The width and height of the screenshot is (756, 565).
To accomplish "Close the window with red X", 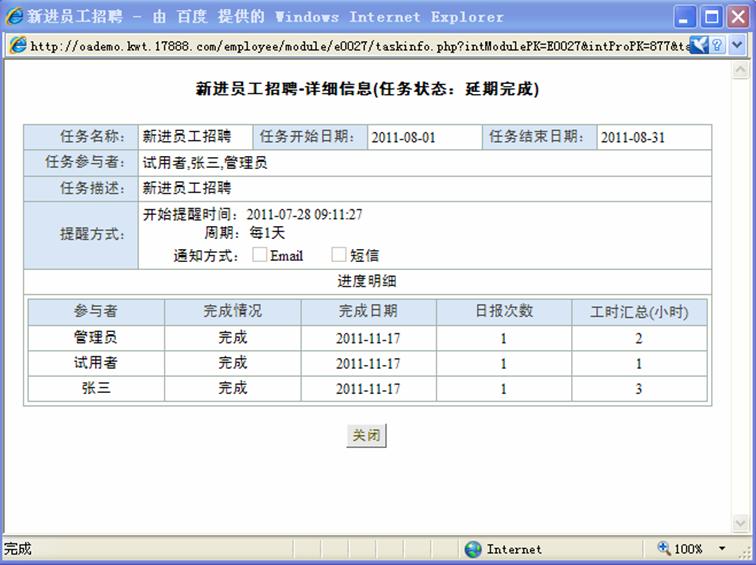I will 737,17.
